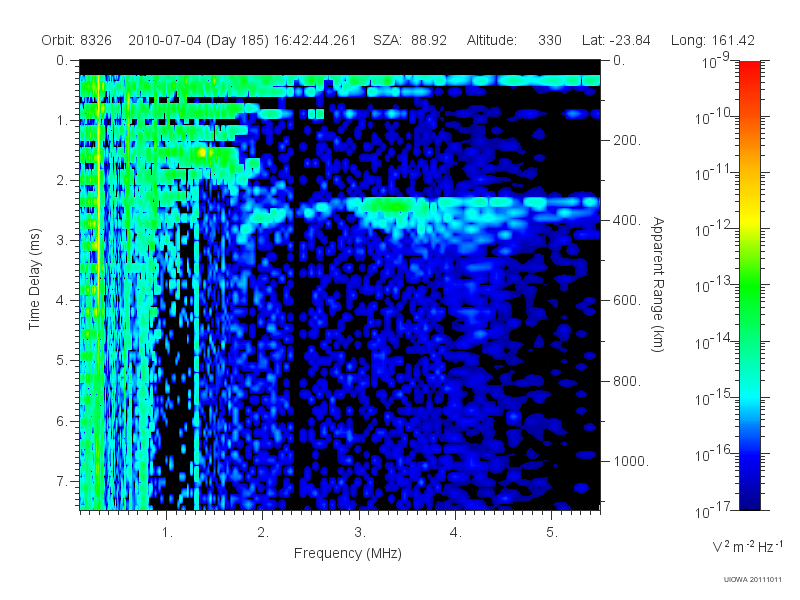Click the time delay tick label '7.'

coord(62,481)
